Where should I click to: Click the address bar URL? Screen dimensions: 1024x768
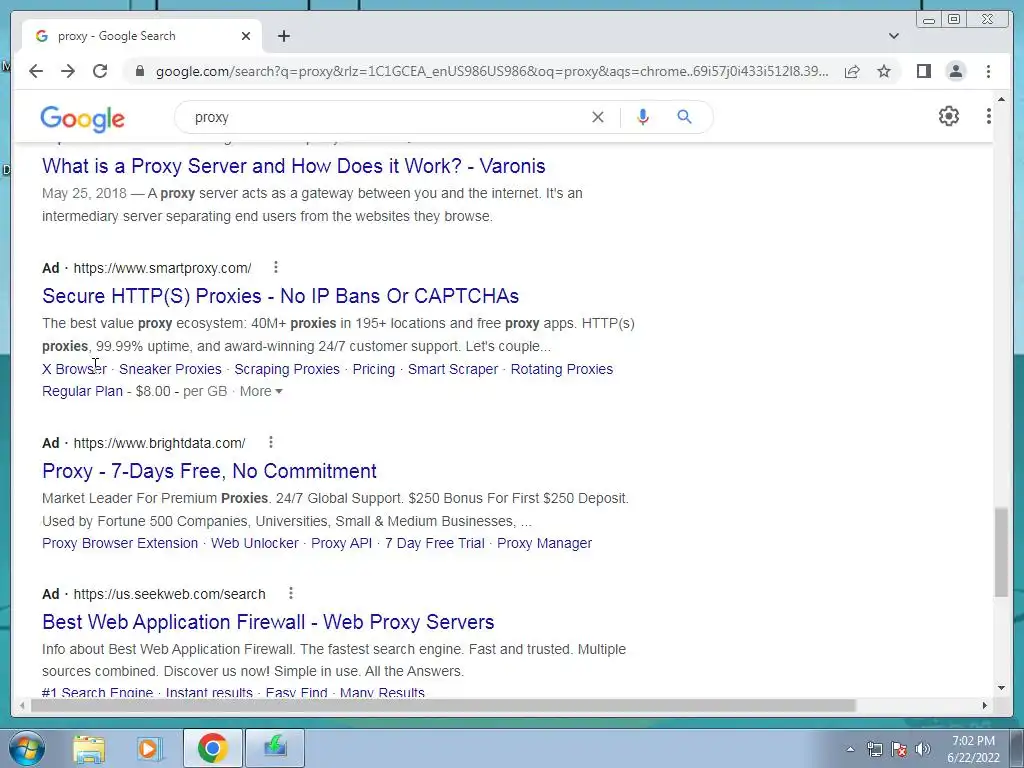pyautogui.click(x=492, y=71)
